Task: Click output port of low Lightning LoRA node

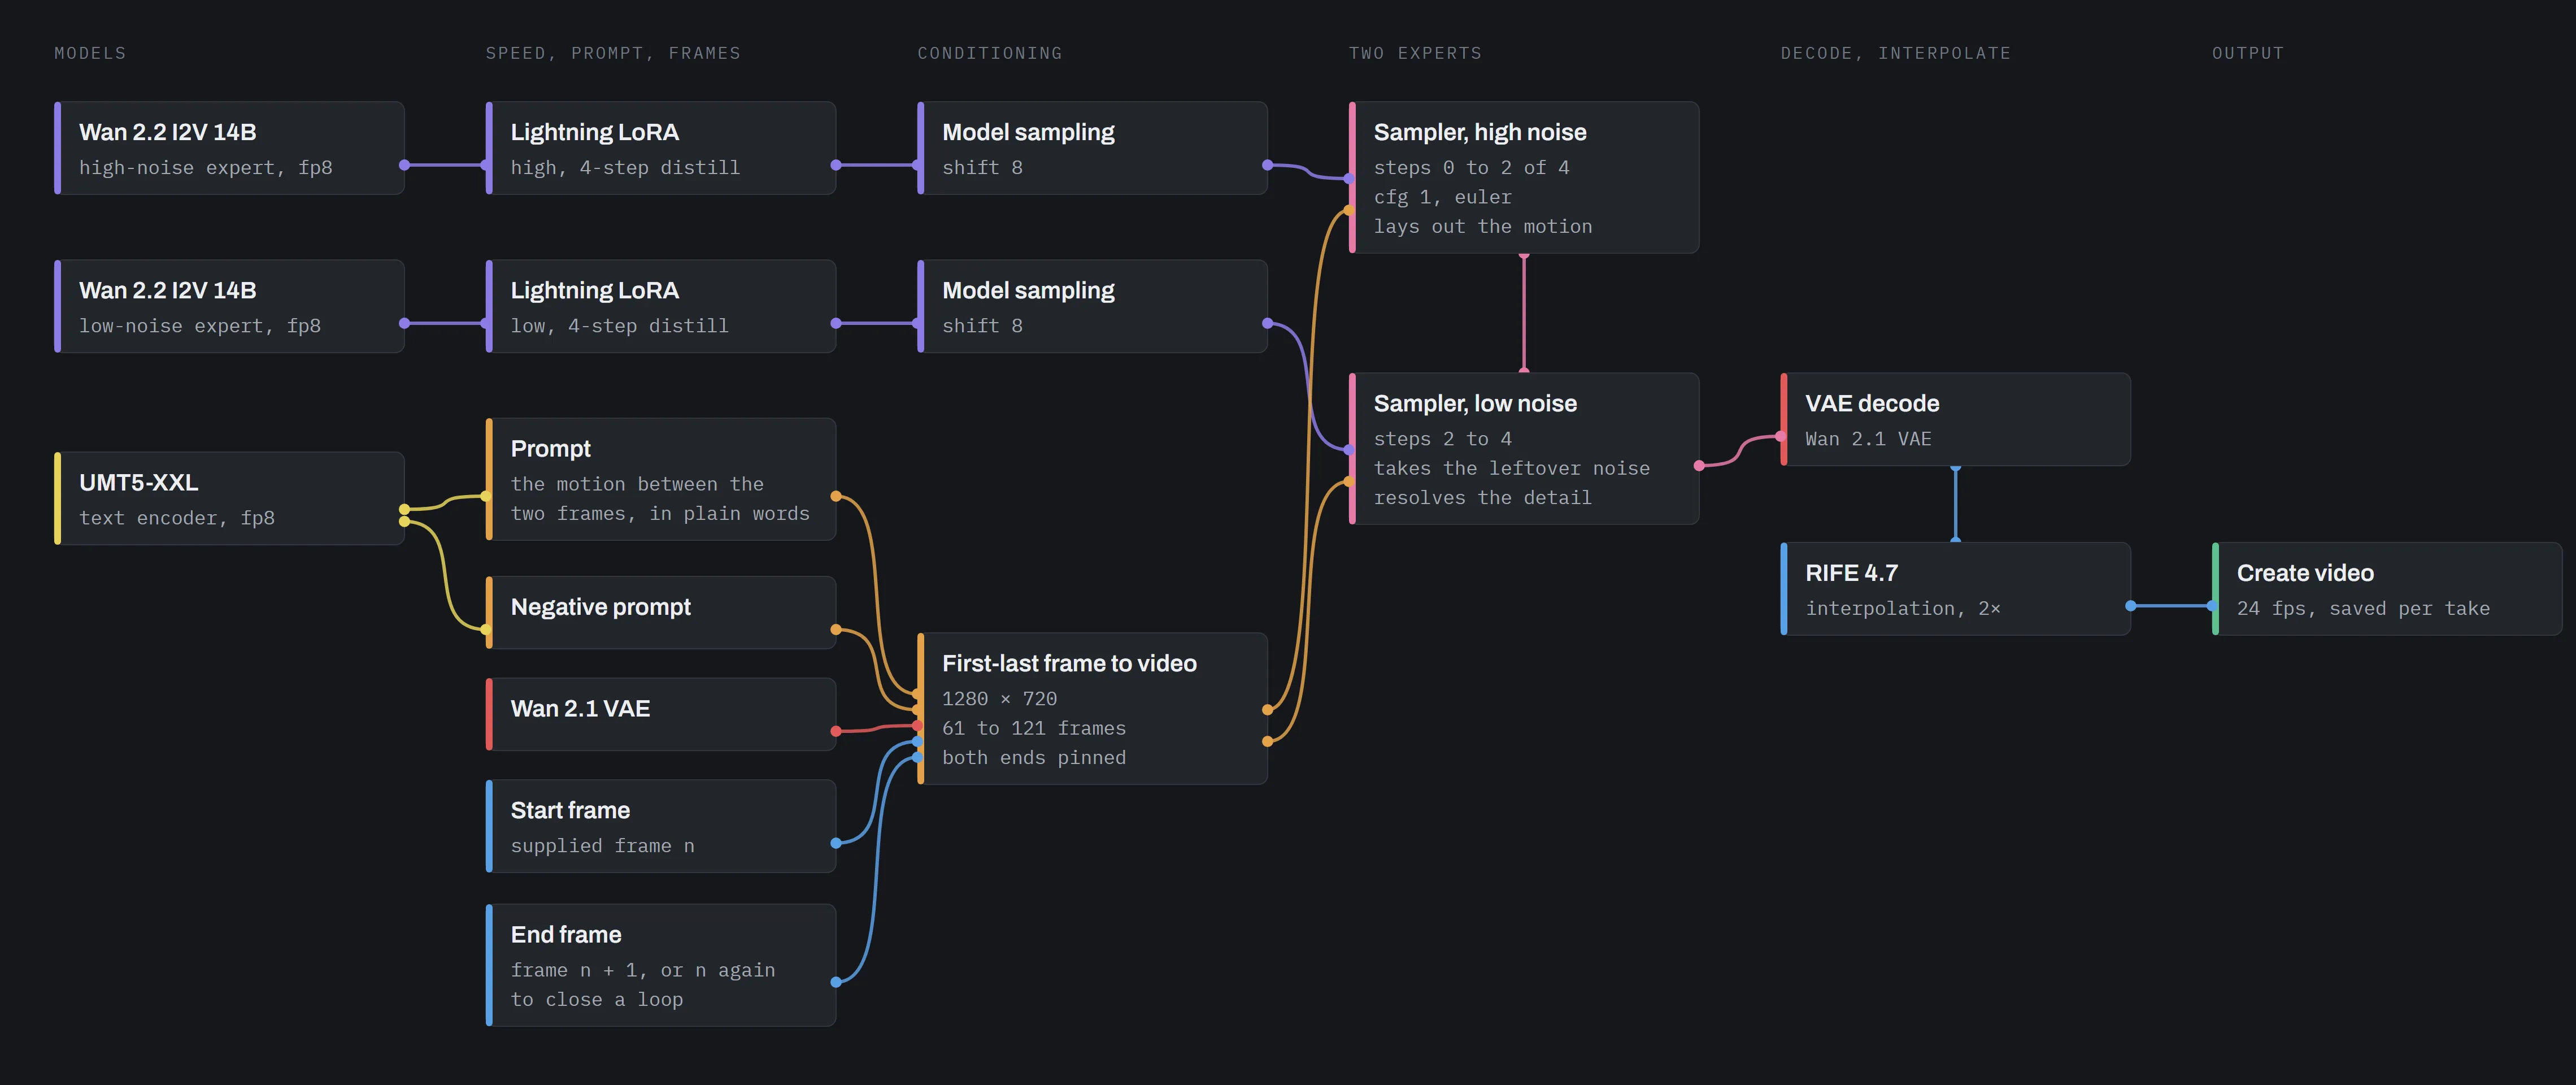Action: 836,323
